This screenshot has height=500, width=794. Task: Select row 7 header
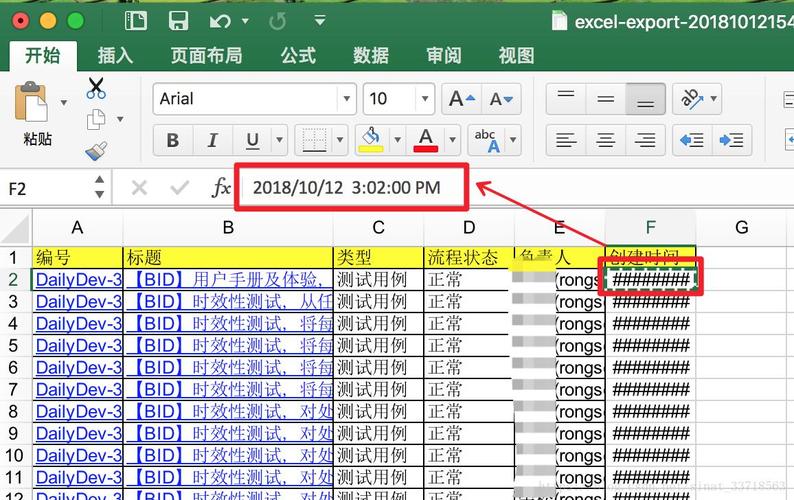(14, 390)
